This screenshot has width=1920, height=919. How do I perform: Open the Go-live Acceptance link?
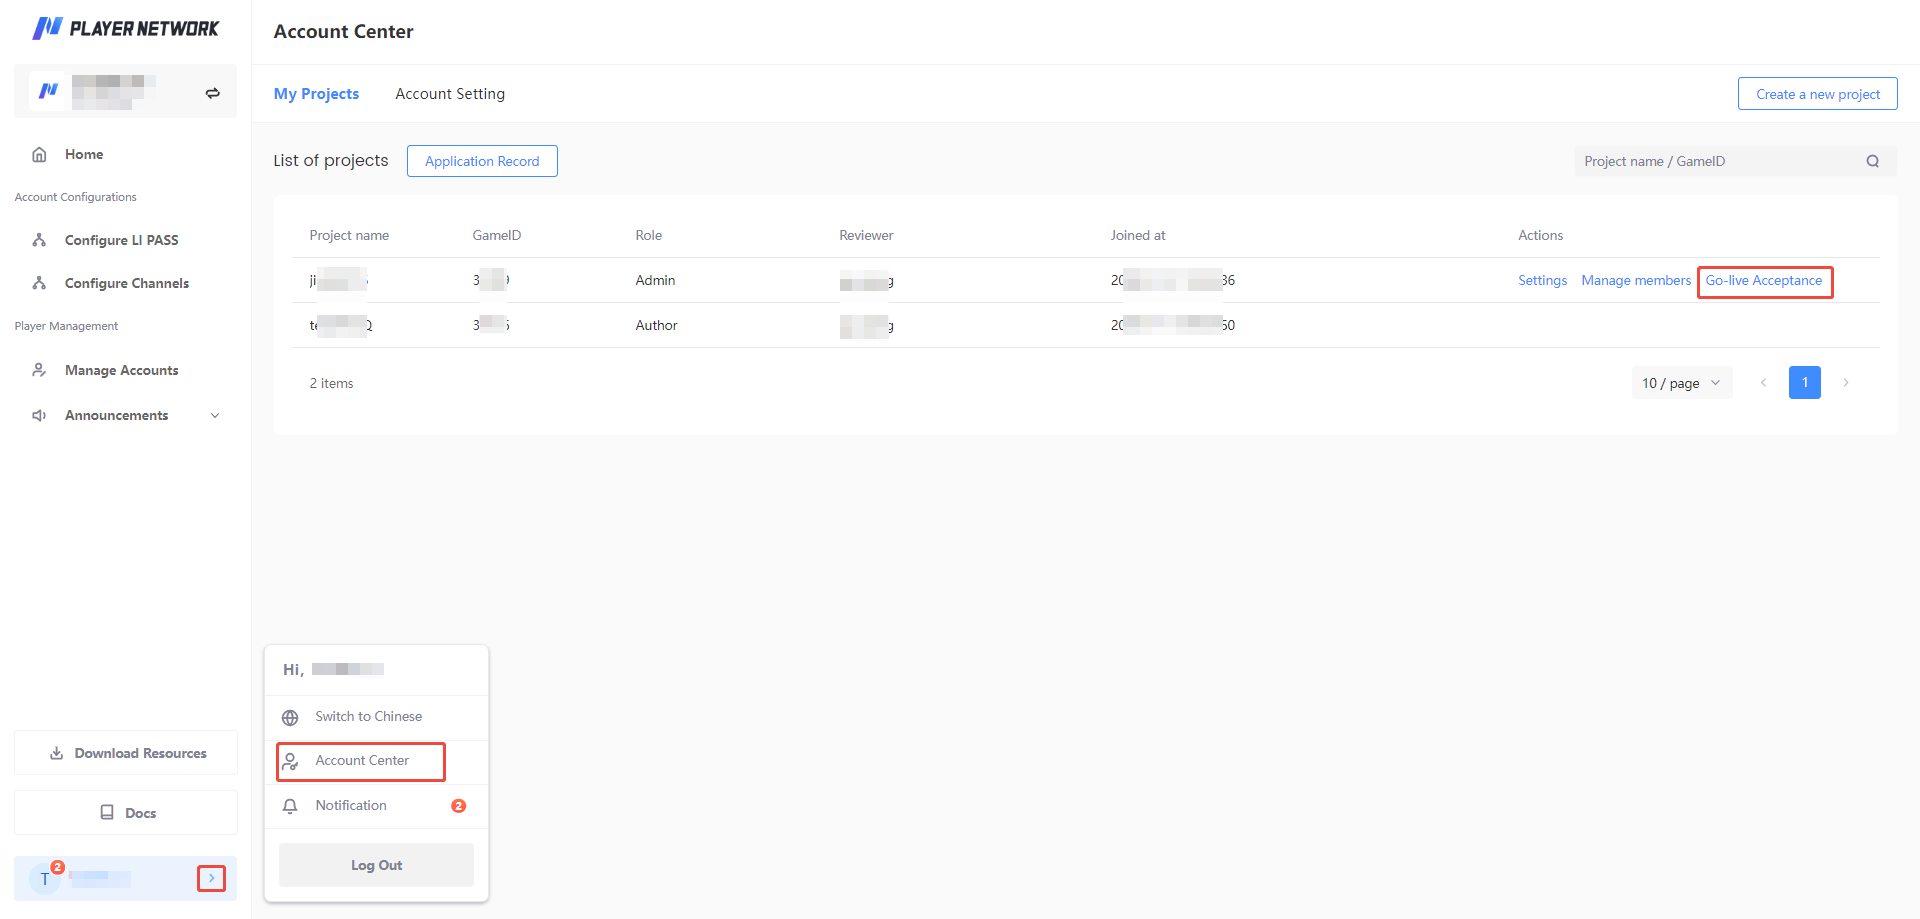(1763, 281)
